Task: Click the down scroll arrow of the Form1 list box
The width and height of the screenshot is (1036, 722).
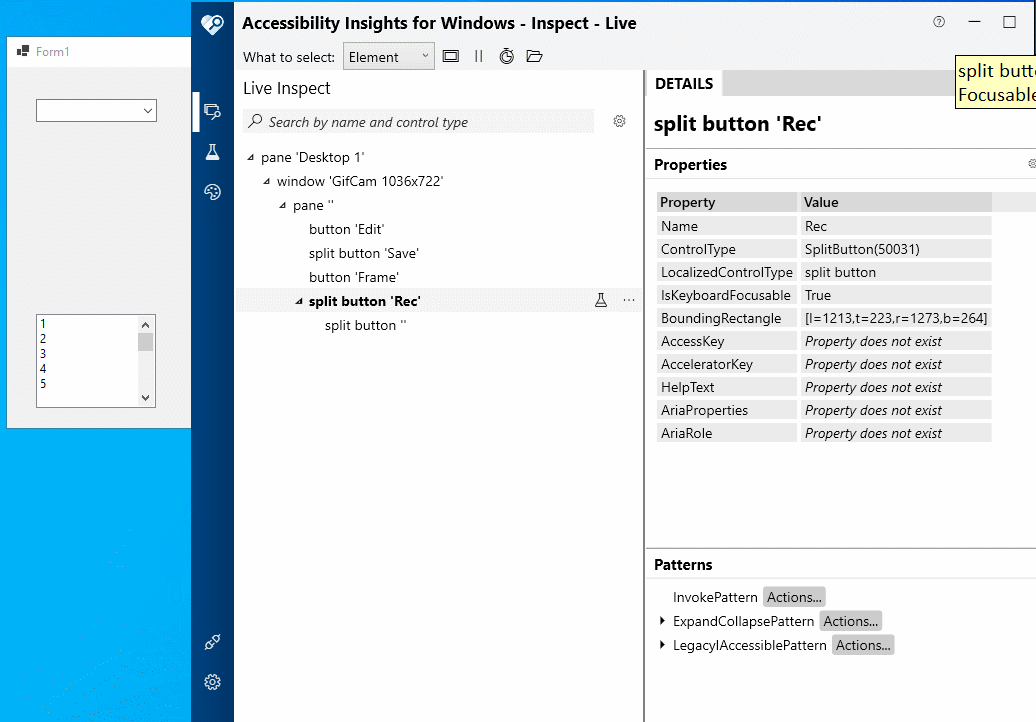Action: point(147,399)
